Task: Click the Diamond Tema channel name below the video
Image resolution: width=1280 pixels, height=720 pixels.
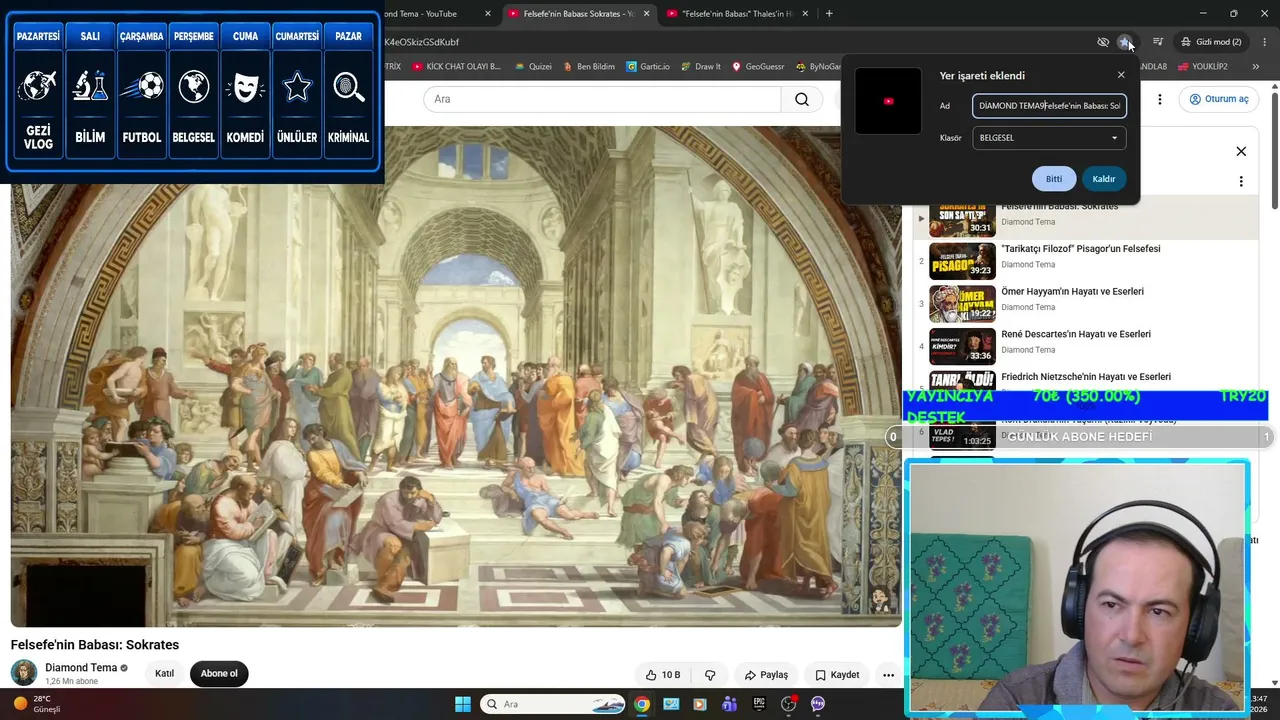Action: click(x=81, y=668)
